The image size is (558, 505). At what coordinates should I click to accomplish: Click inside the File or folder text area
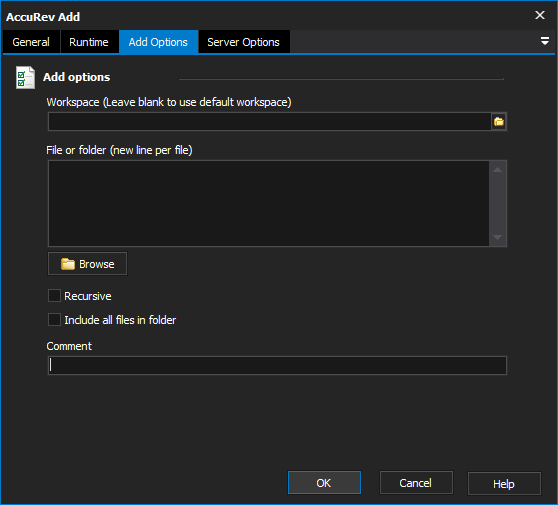pos(269,203)
